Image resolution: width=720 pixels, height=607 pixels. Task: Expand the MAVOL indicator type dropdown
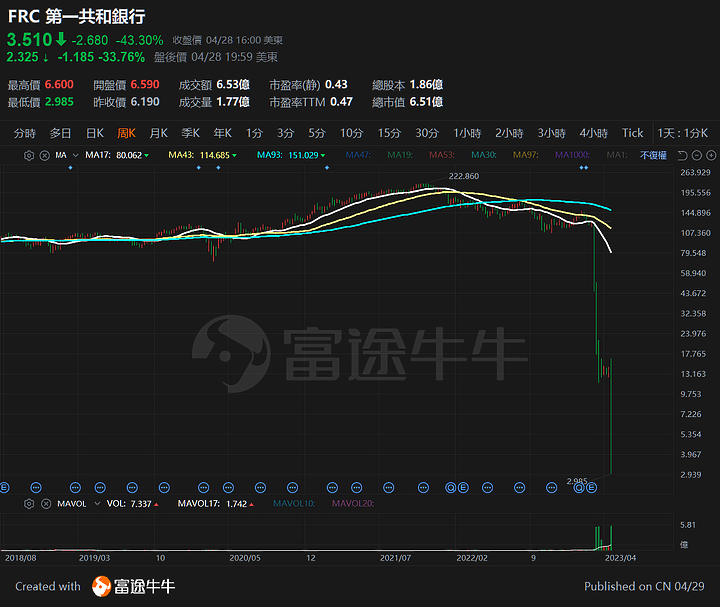pos(97,504)
